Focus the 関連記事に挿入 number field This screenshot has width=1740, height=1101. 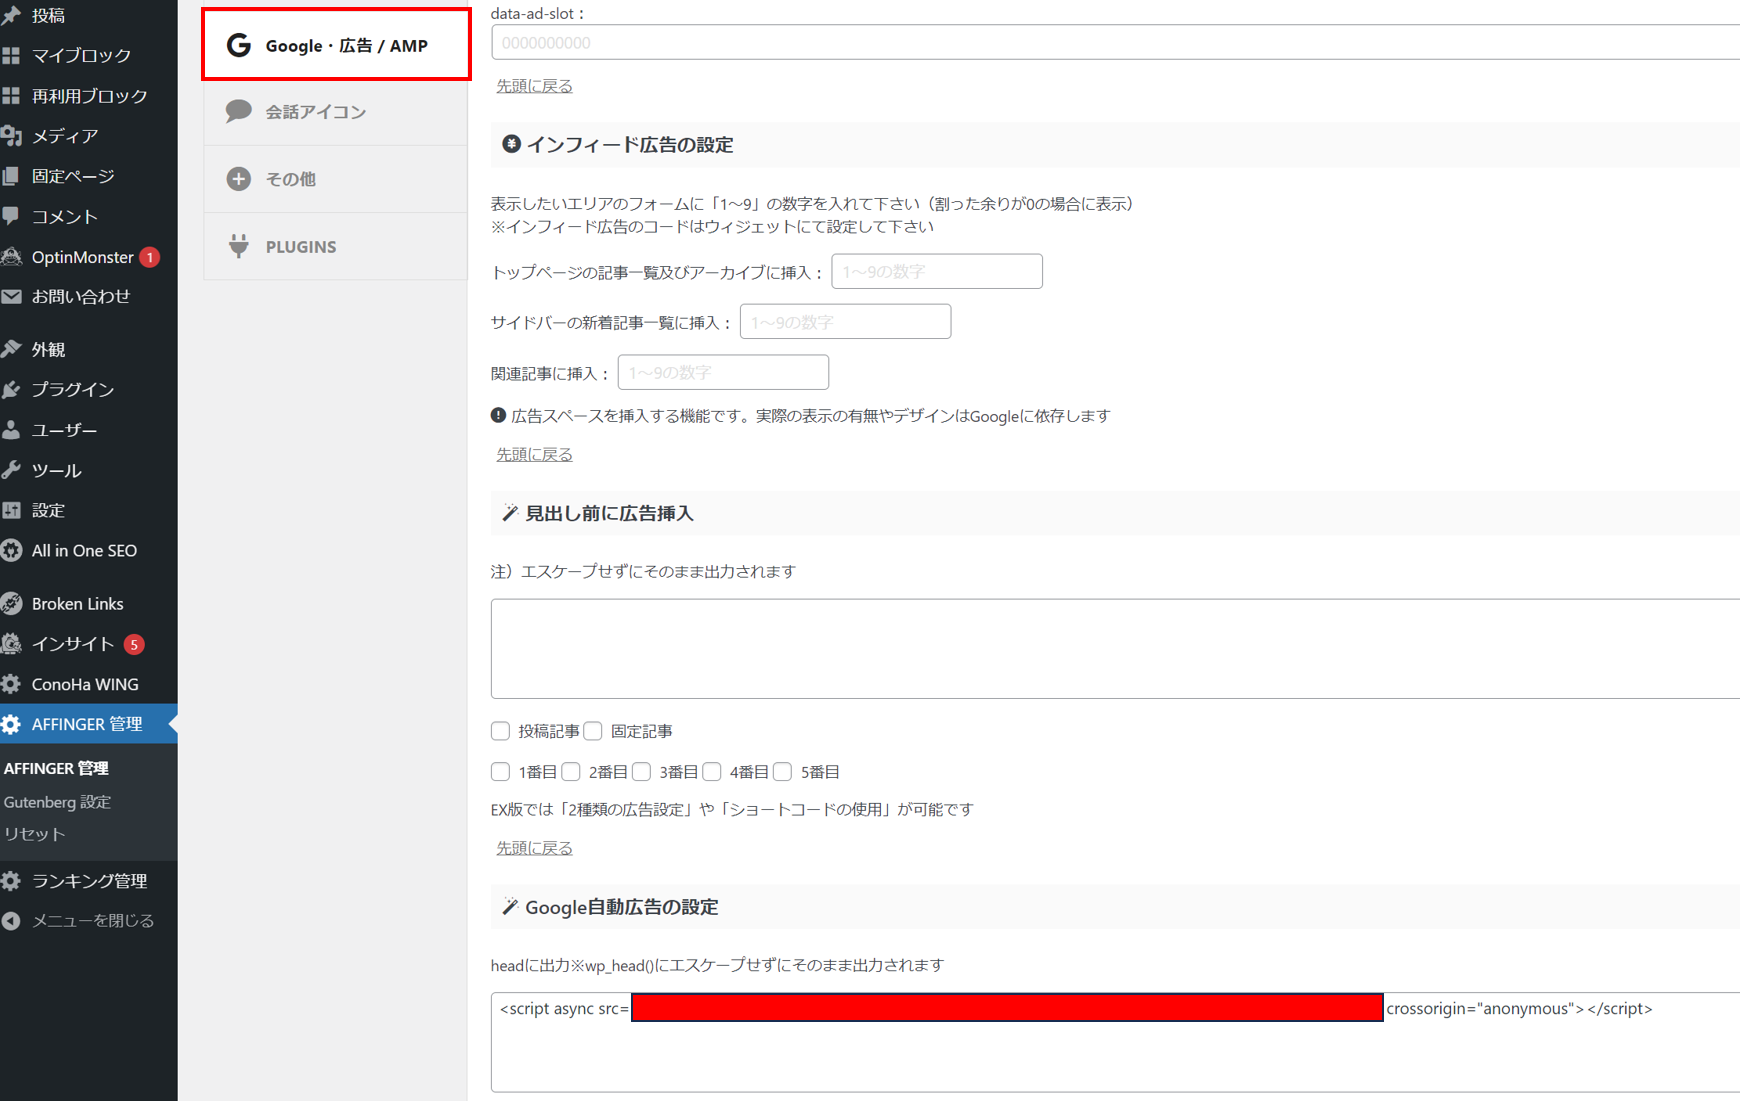click(723, 372)
